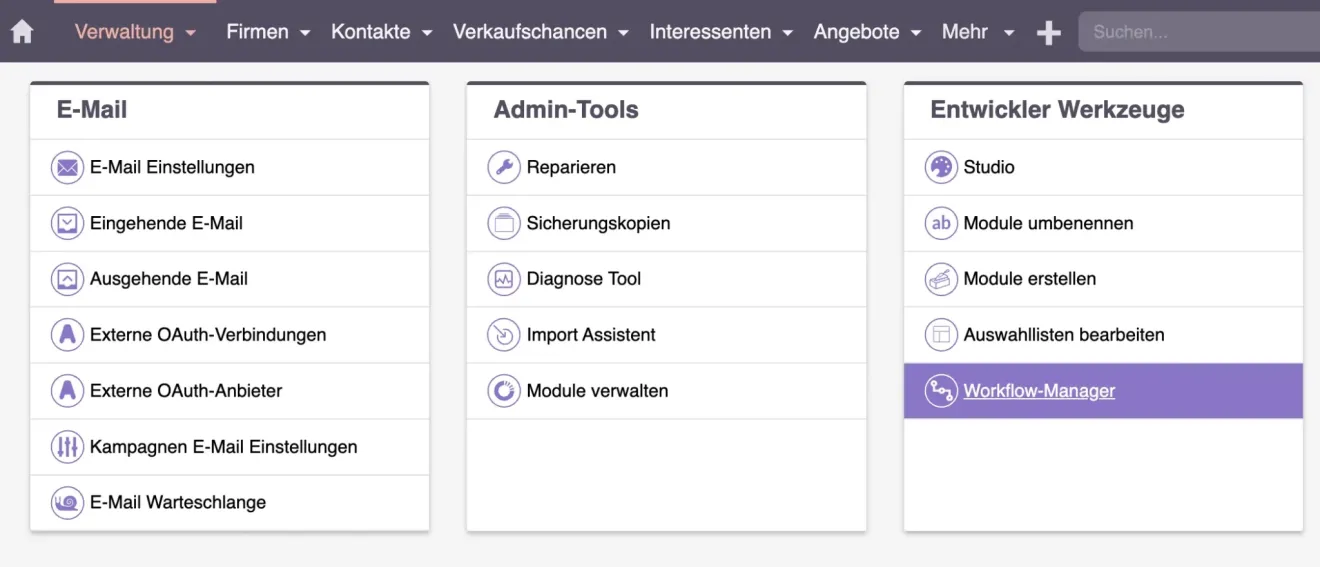The image size is (1320, 567).
Task: Open the highlighted Workflow-Manager link
Action: click(x=1039, y=391)
